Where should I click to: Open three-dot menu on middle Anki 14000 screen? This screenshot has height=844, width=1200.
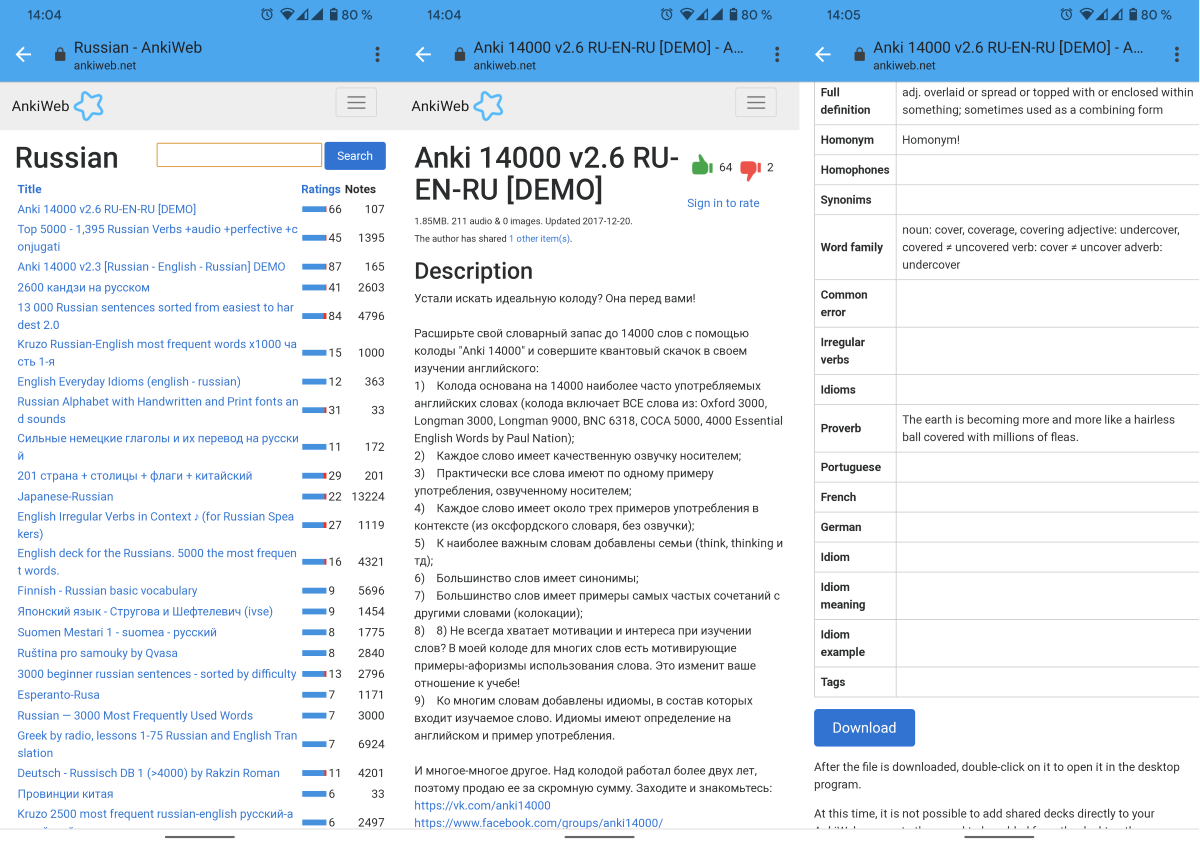click(777, 55)
